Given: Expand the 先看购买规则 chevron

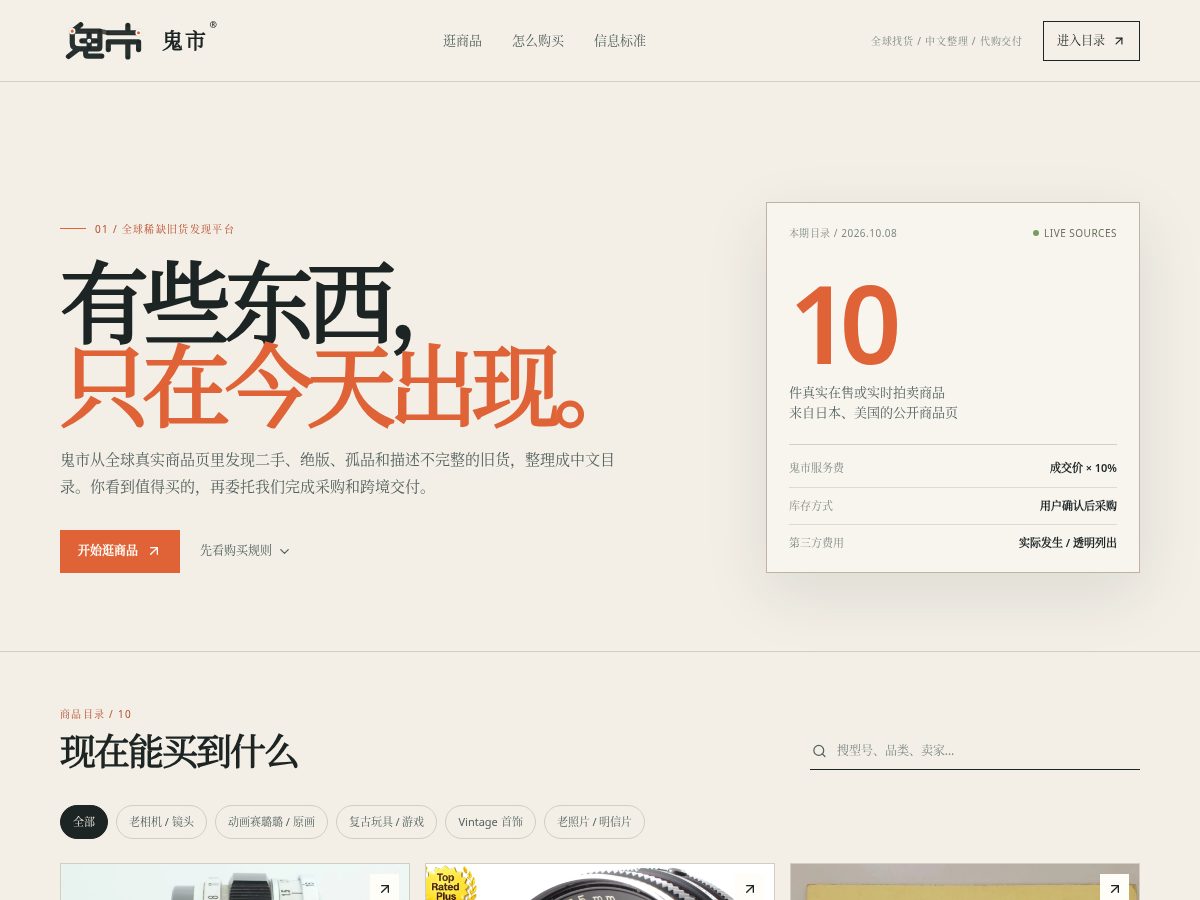Looking at the screenshot, I should point(284,551).
